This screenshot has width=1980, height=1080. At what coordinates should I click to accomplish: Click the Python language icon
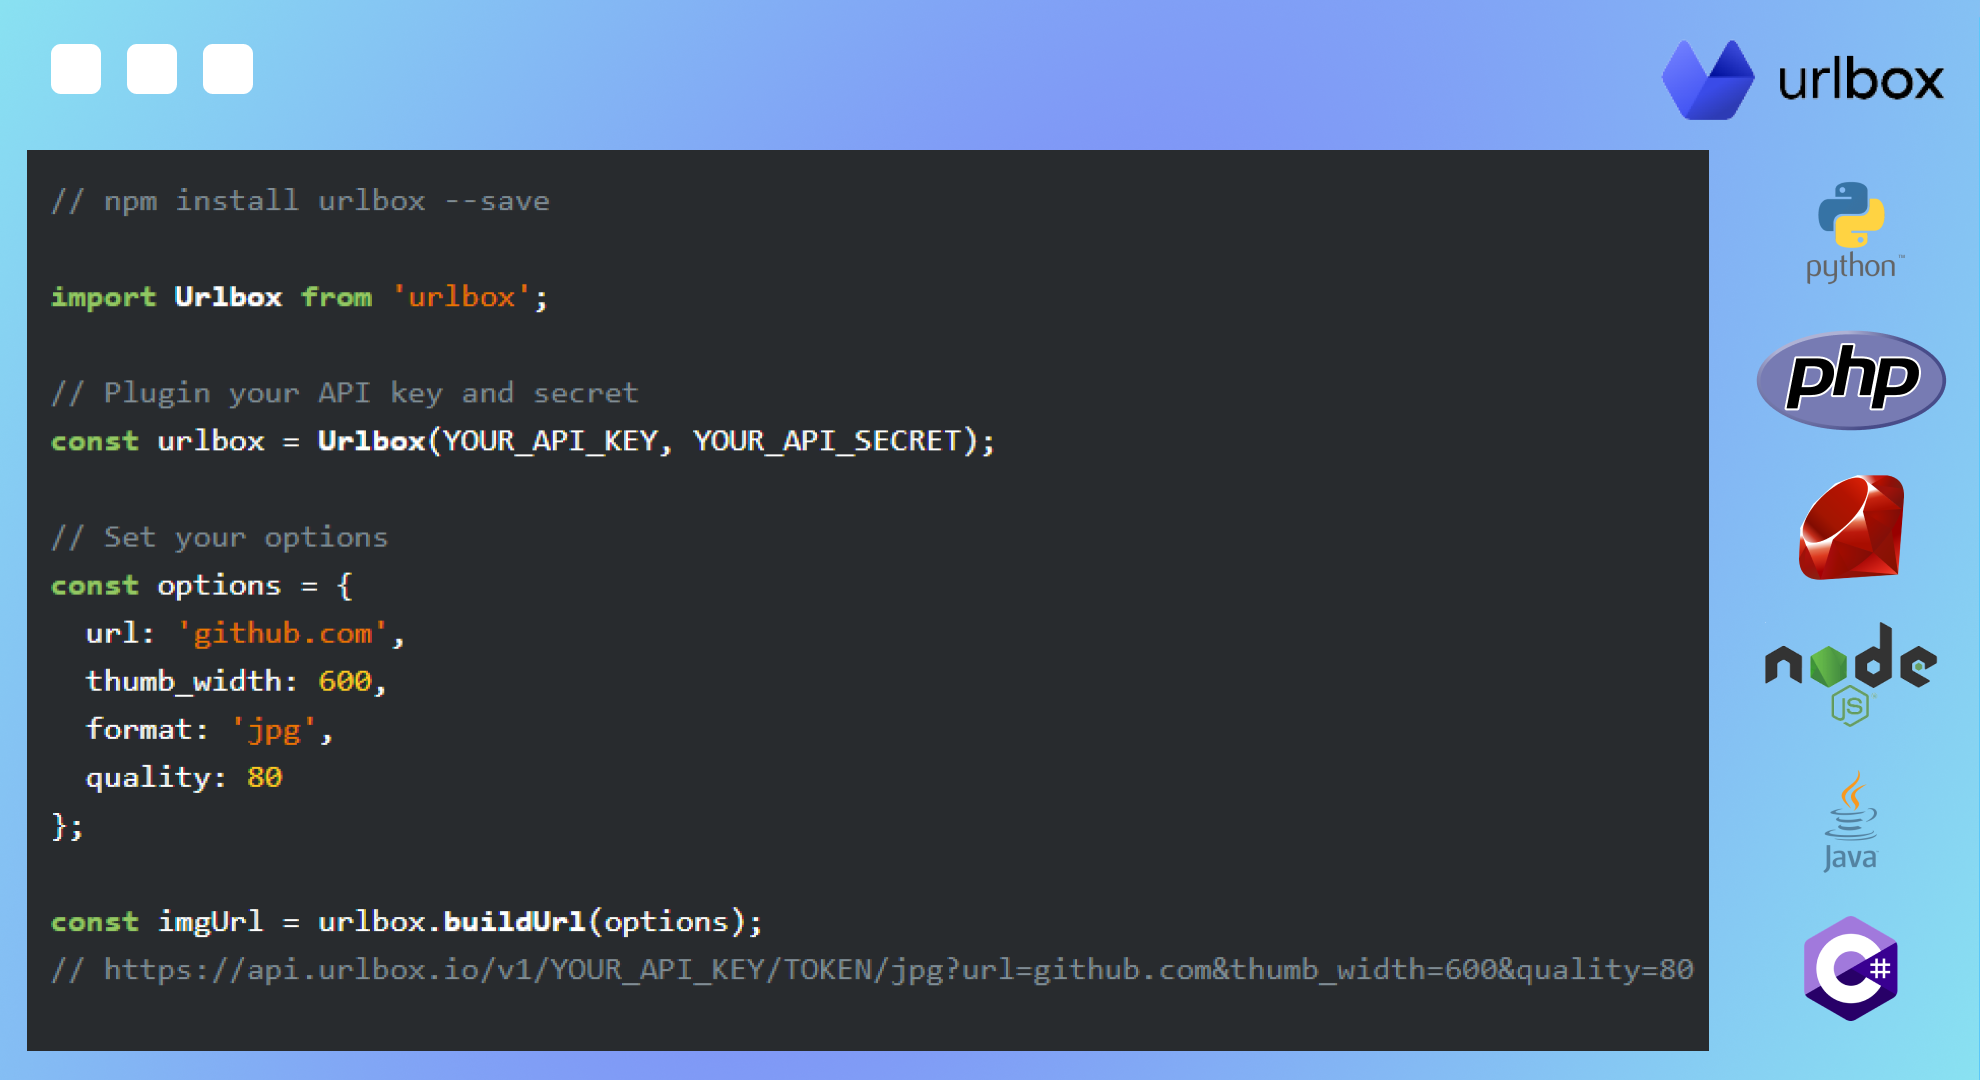pyautogui.click(x=1851, y=228)
